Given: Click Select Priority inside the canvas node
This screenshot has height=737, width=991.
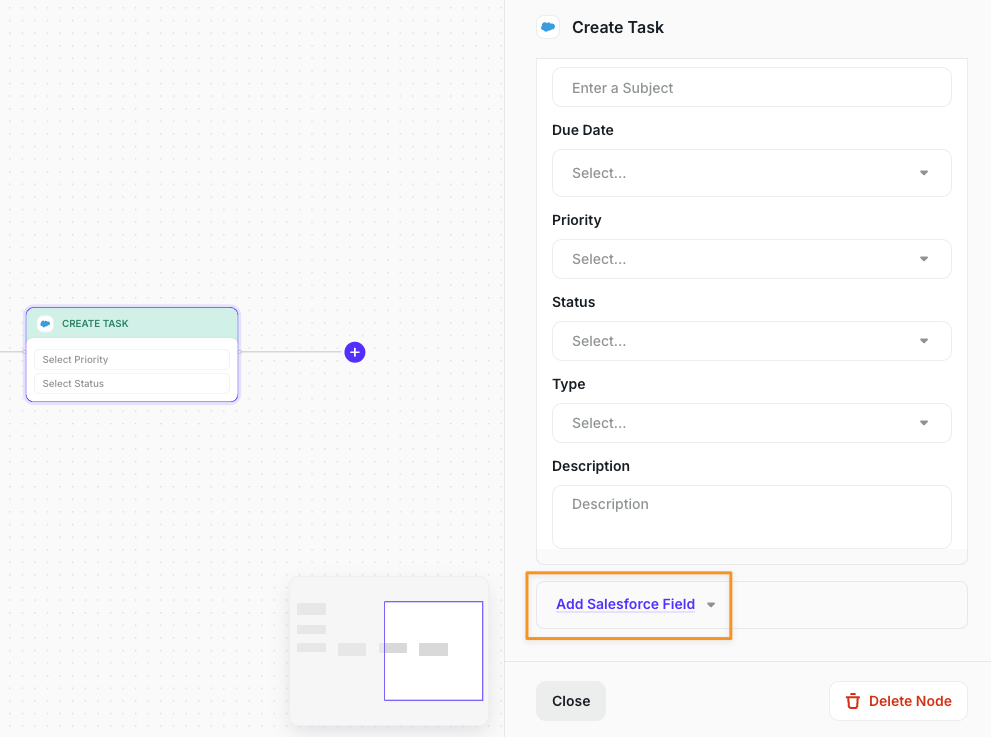Looking at the screenshot, I should click(131, 360).
